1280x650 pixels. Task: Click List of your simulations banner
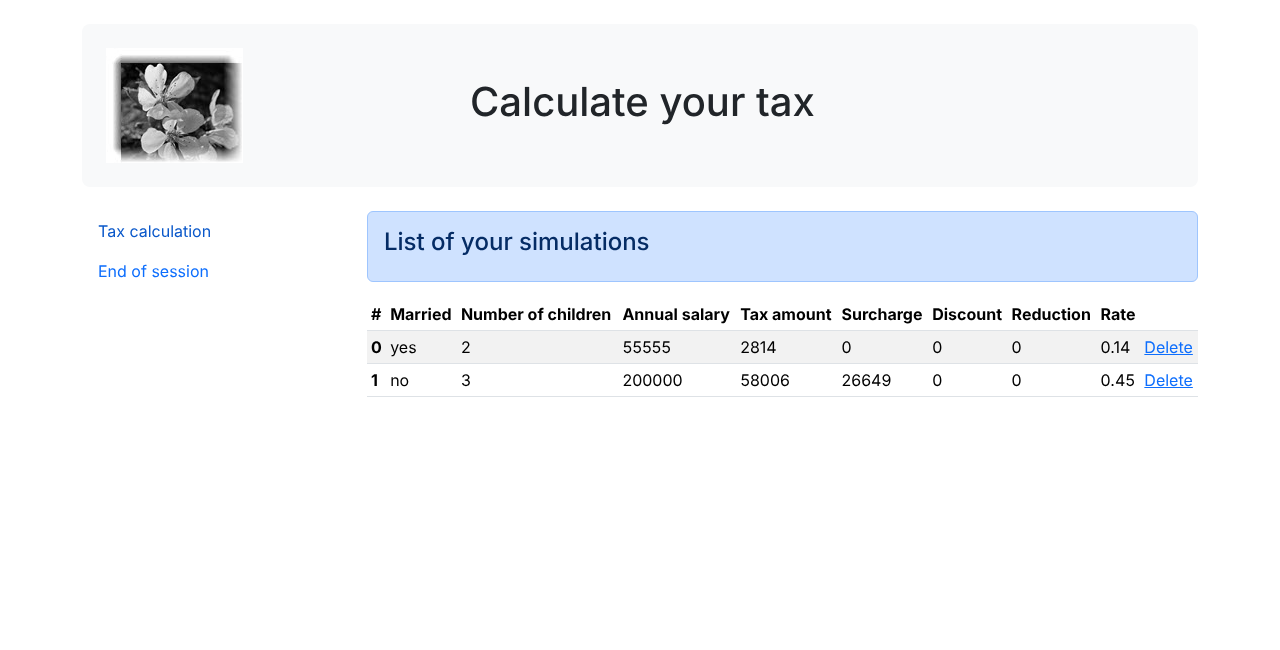pos(782,246)
